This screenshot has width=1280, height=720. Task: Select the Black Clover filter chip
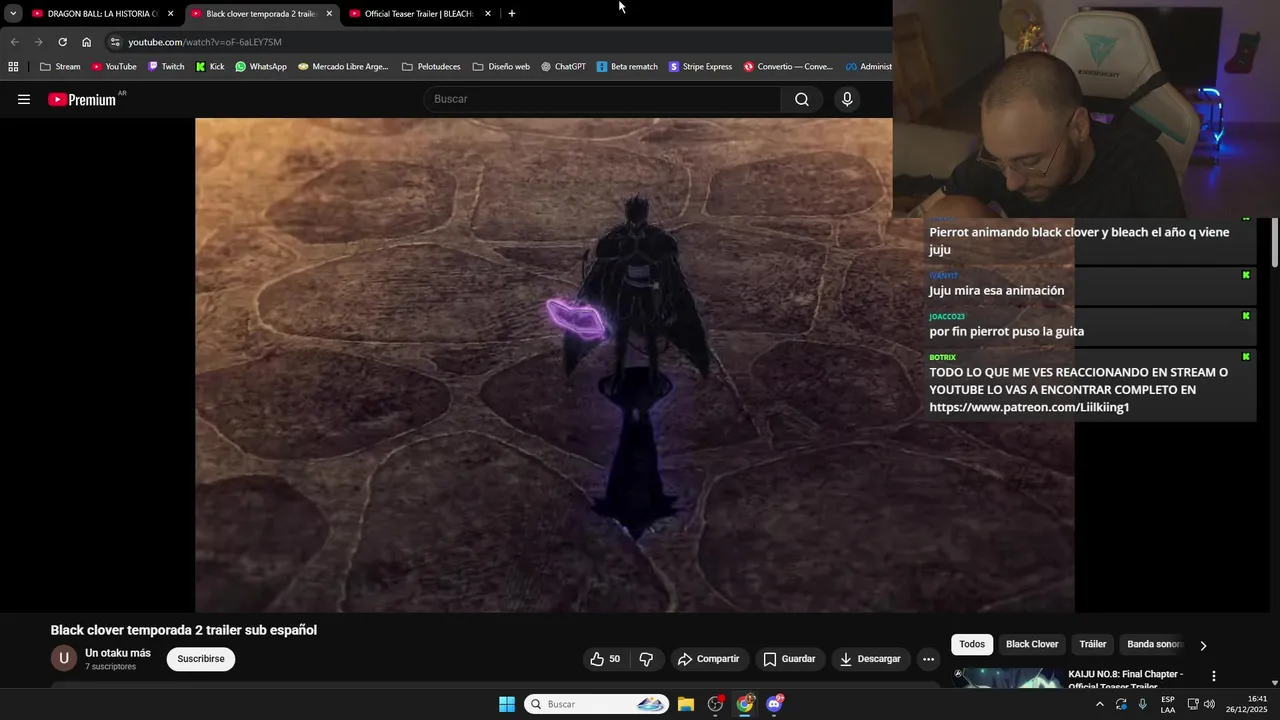click(x=1032, y=644)
